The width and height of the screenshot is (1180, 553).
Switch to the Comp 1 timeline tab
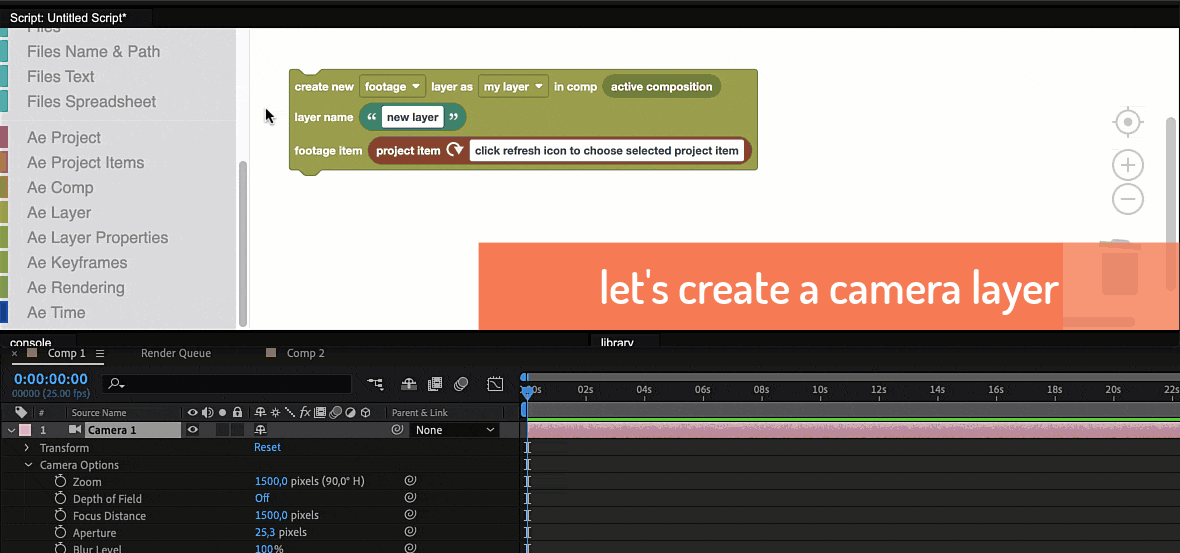click(x=66, y=353)
